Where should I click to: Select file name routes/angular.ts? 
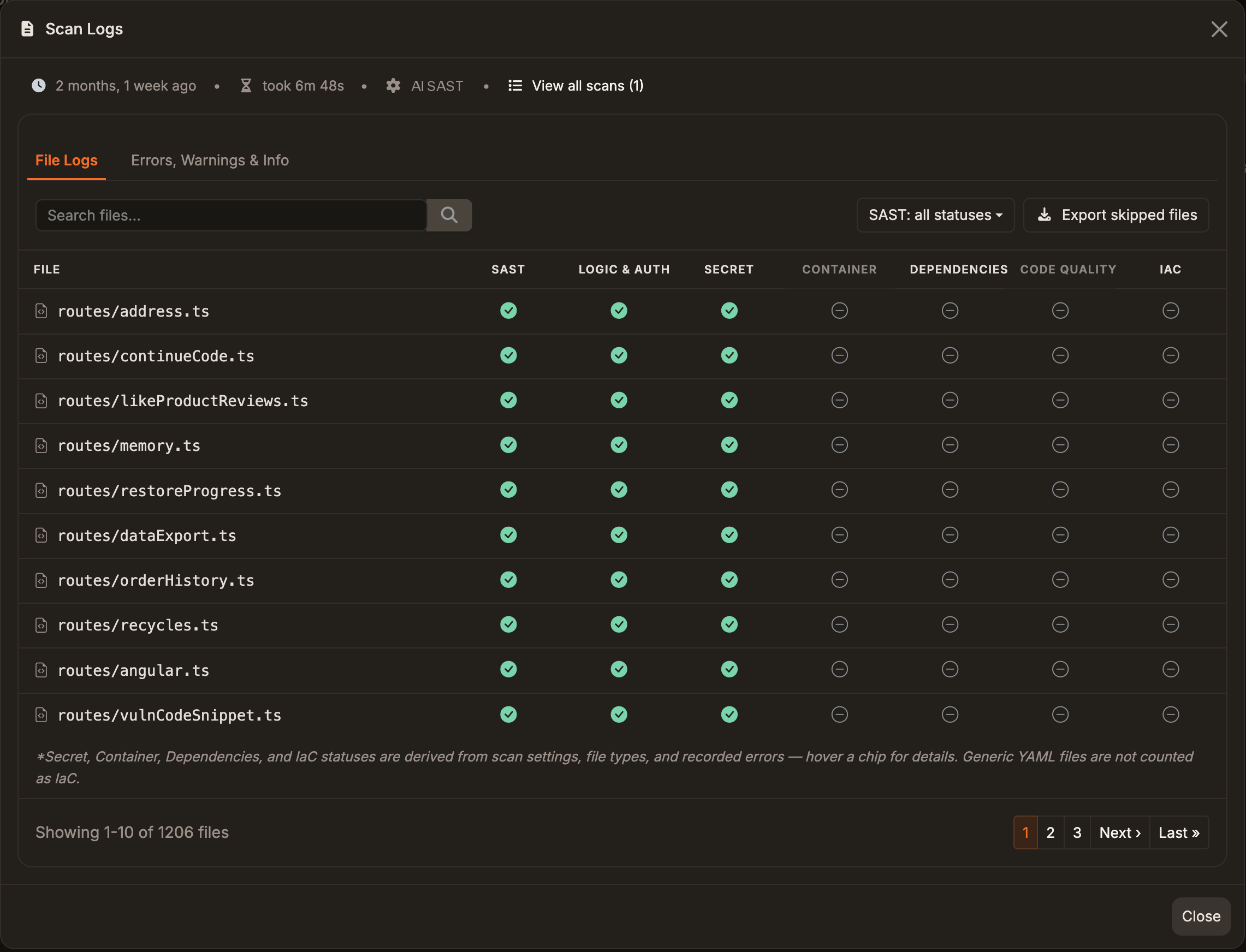(134, 670)
